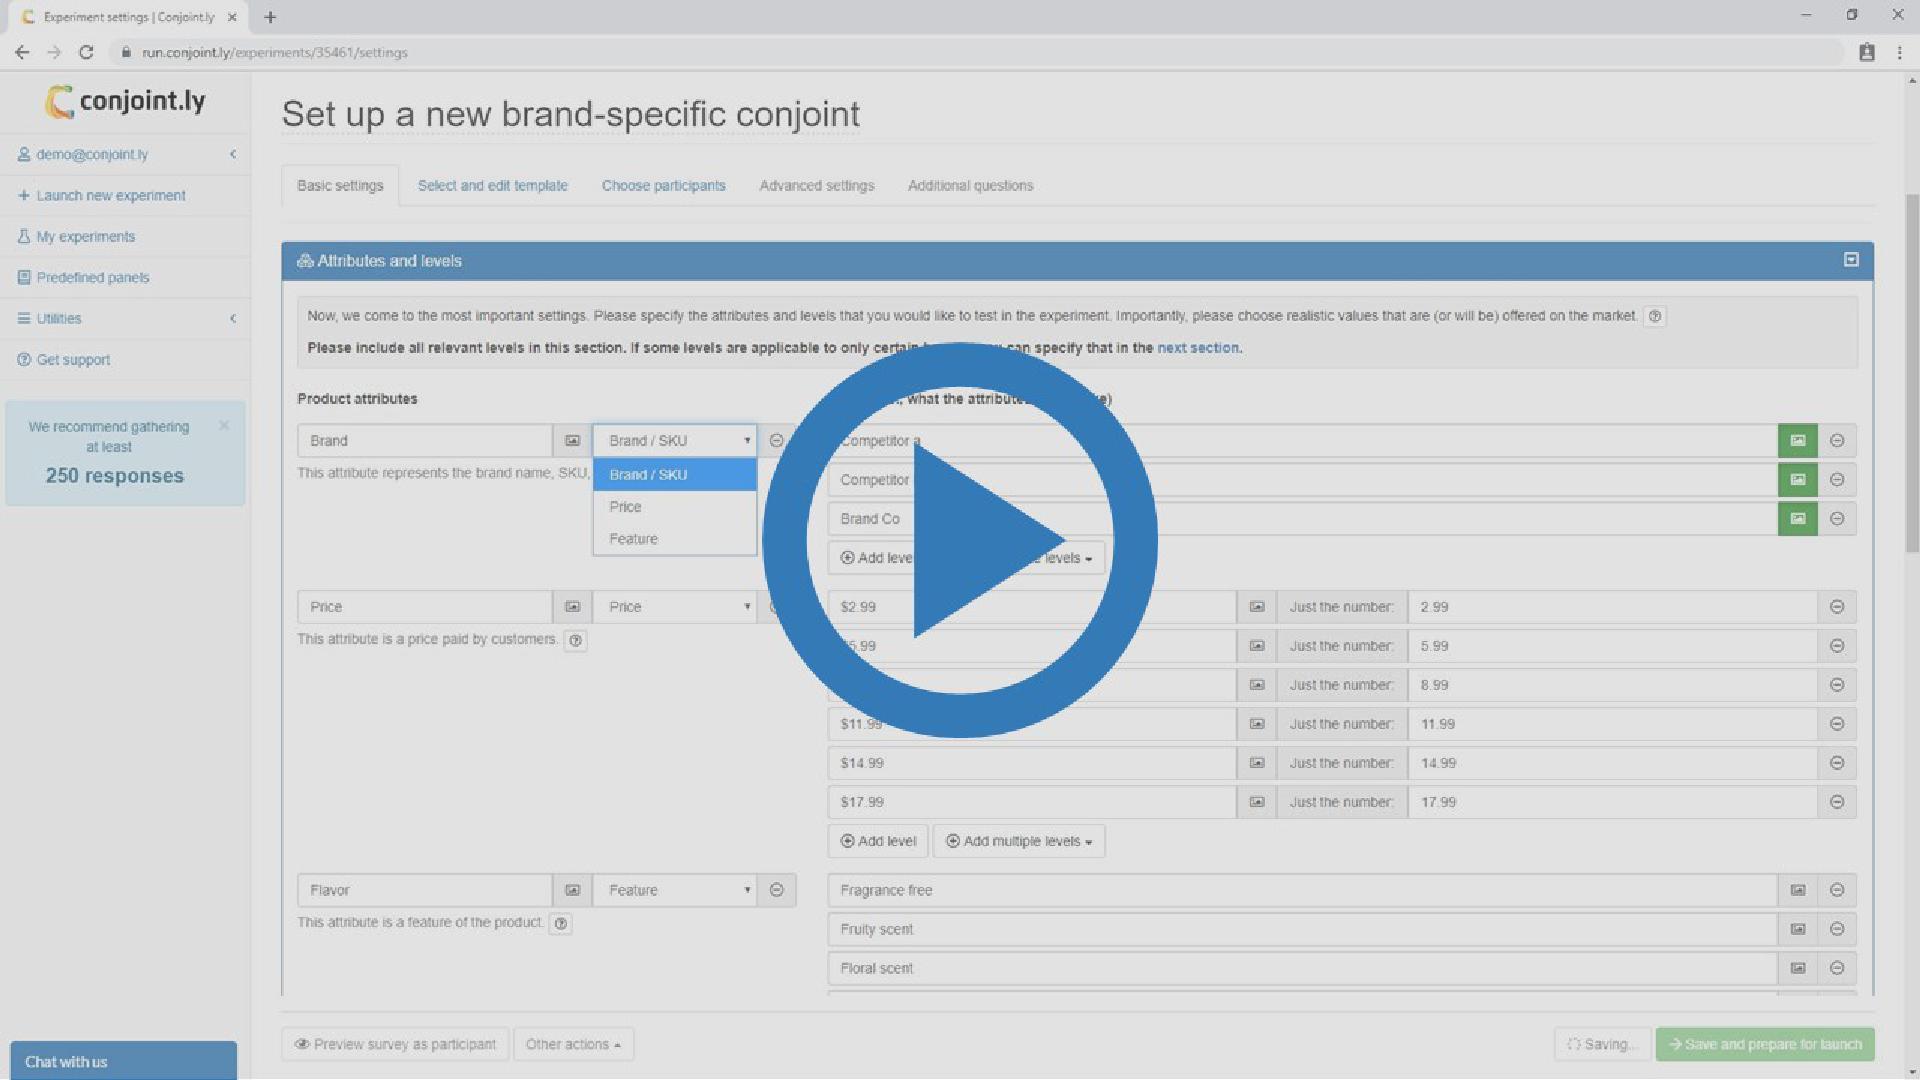The image size is (1920, 1080).
Task: Play the video using the large play button
Action: coord(960,541)
